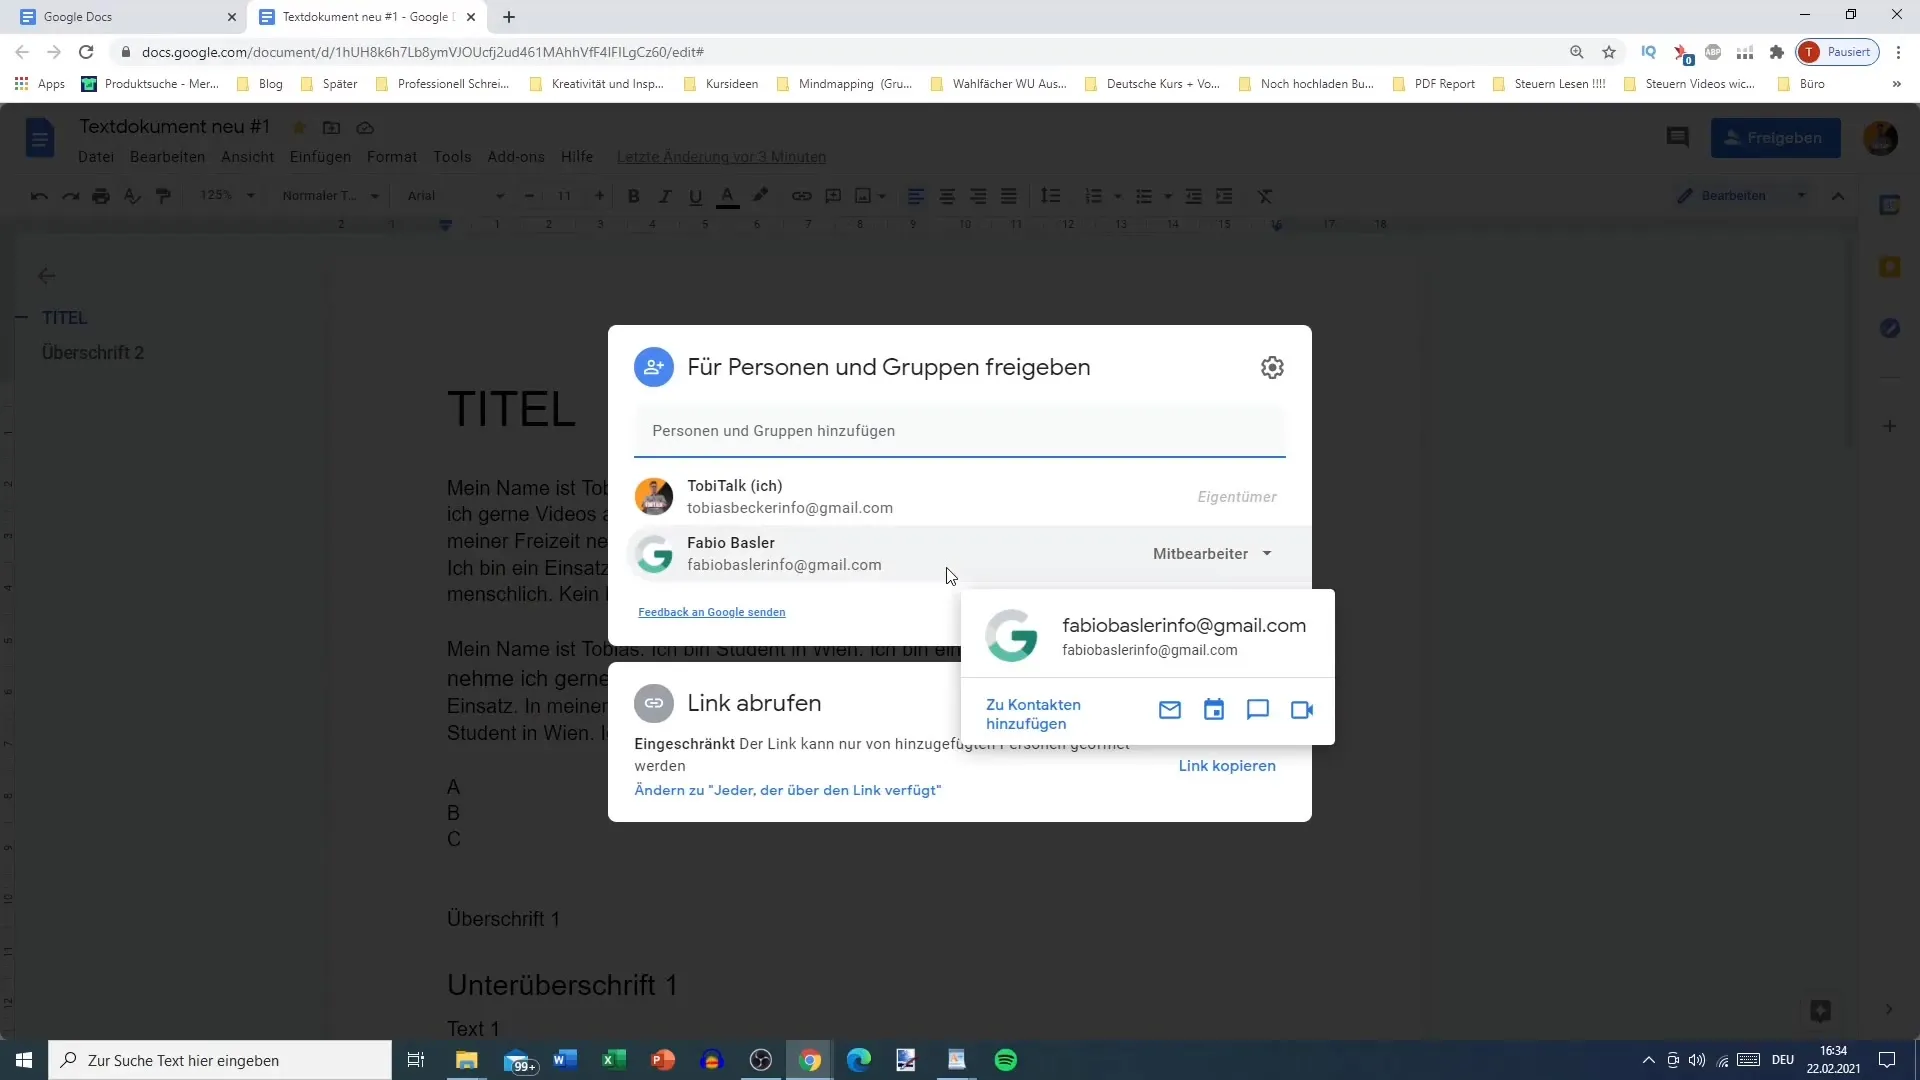
Task: Click Feedback an Google senden link
Action: coord(711,611)
